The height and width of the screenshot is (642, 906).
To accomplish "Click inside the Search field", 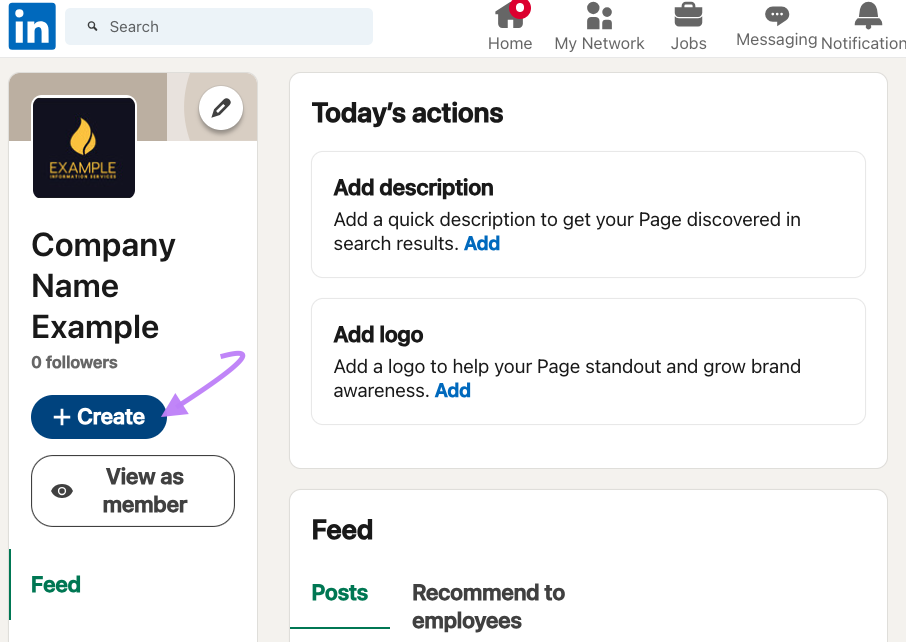I will 230,27.
